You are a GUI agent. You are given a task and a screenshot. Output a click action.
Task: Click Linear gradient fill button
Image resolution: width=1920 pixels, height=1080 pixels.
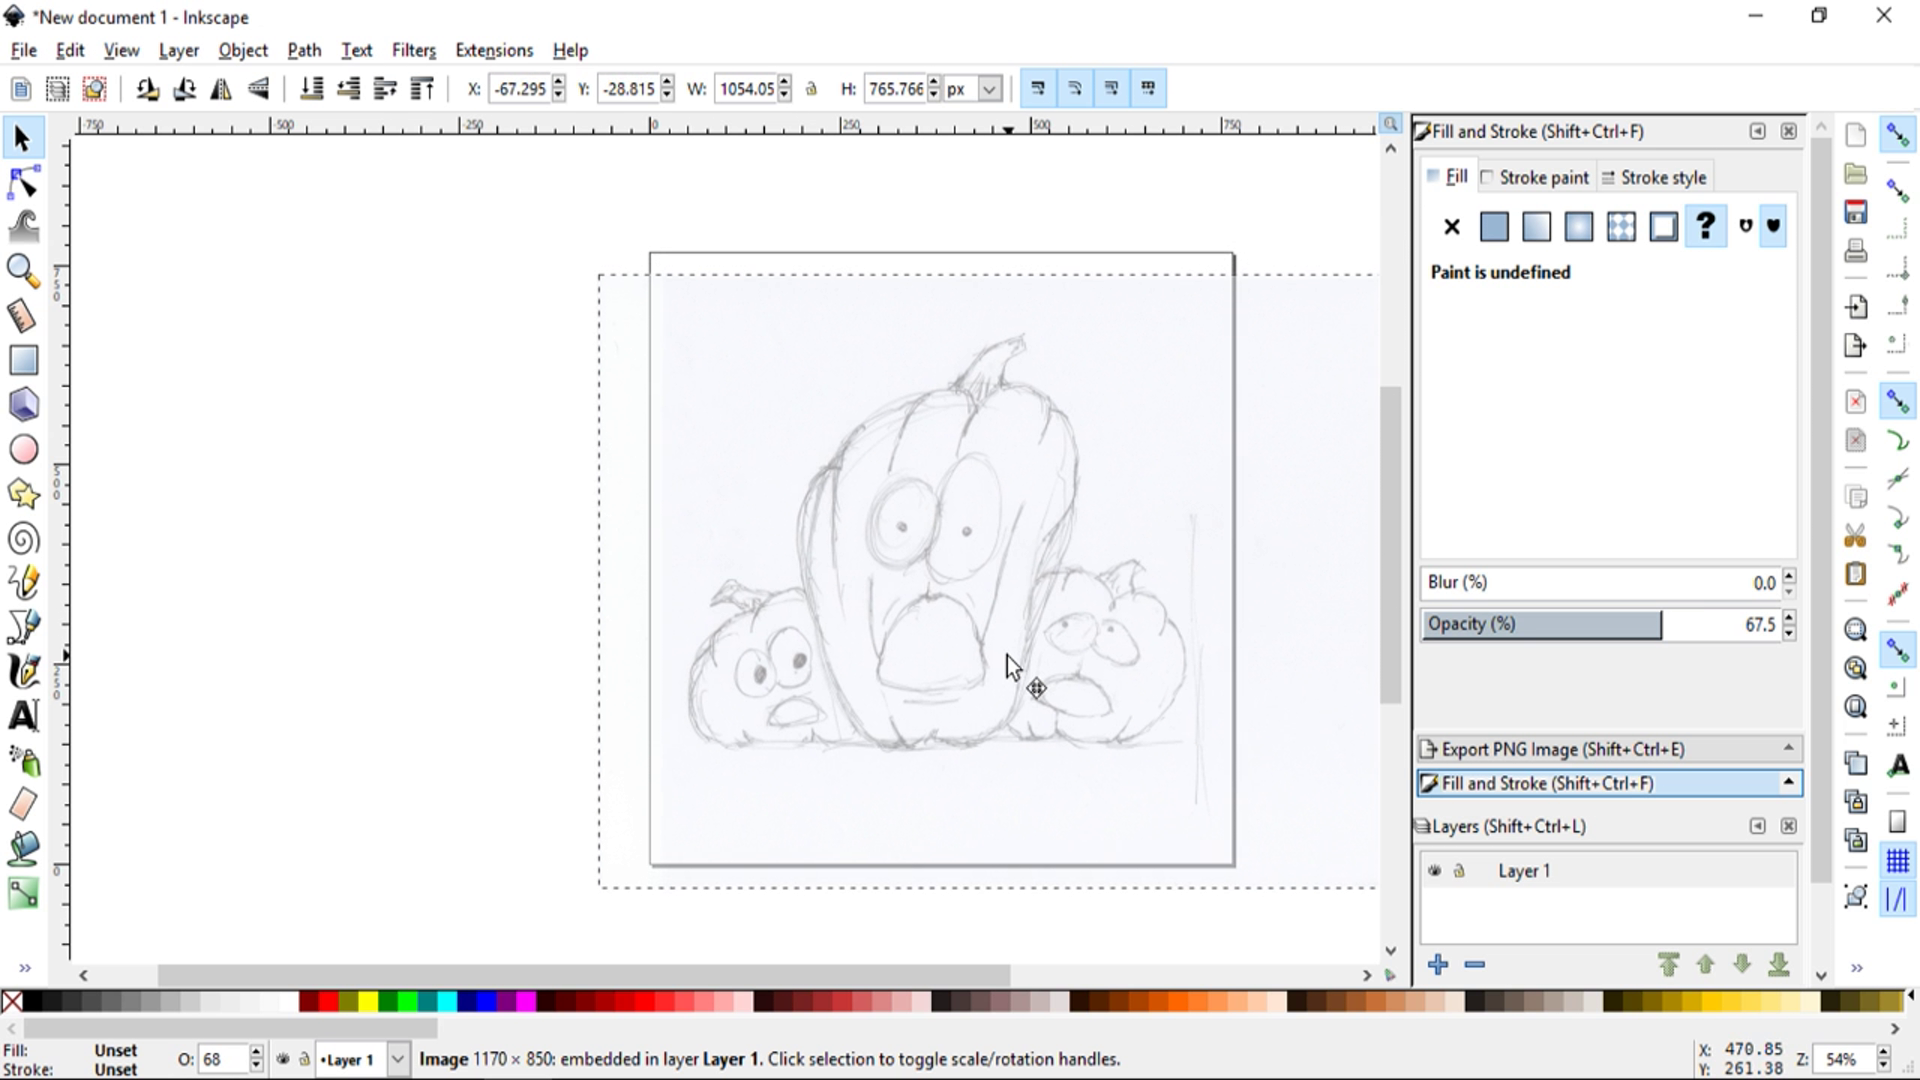pos(1536,227)
